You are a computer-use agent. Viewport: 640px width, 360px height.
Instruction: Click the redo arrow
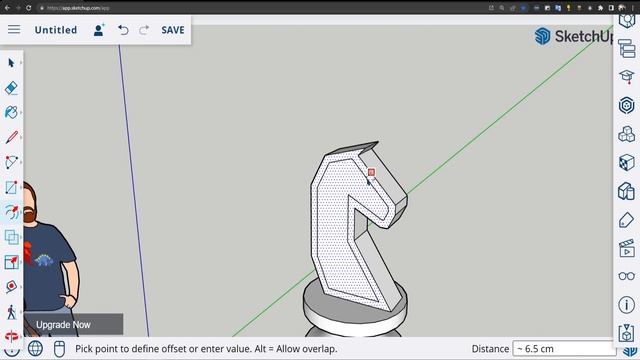click(144, 30)
